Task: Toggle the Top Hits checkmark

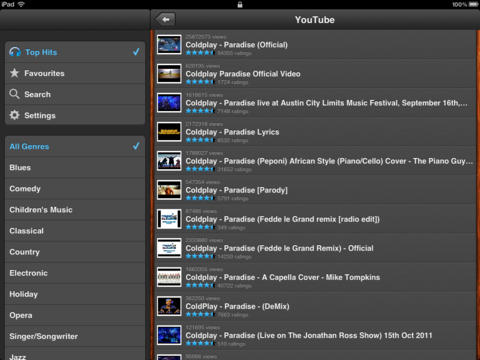Action: coord(136,52)
